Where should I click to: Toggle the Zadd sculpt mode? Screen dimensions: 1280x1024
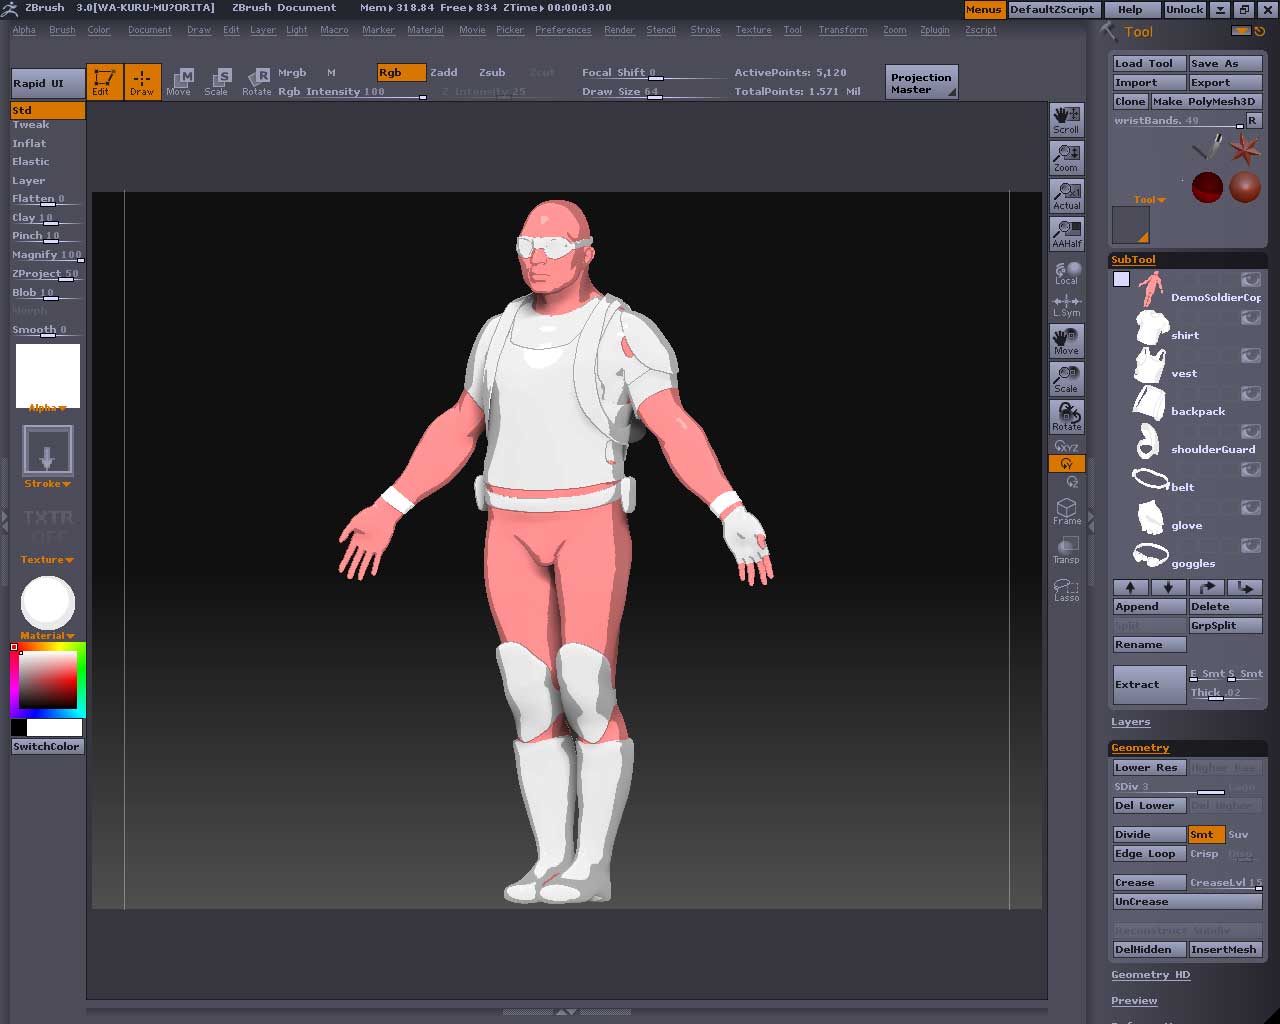[444, 73]
